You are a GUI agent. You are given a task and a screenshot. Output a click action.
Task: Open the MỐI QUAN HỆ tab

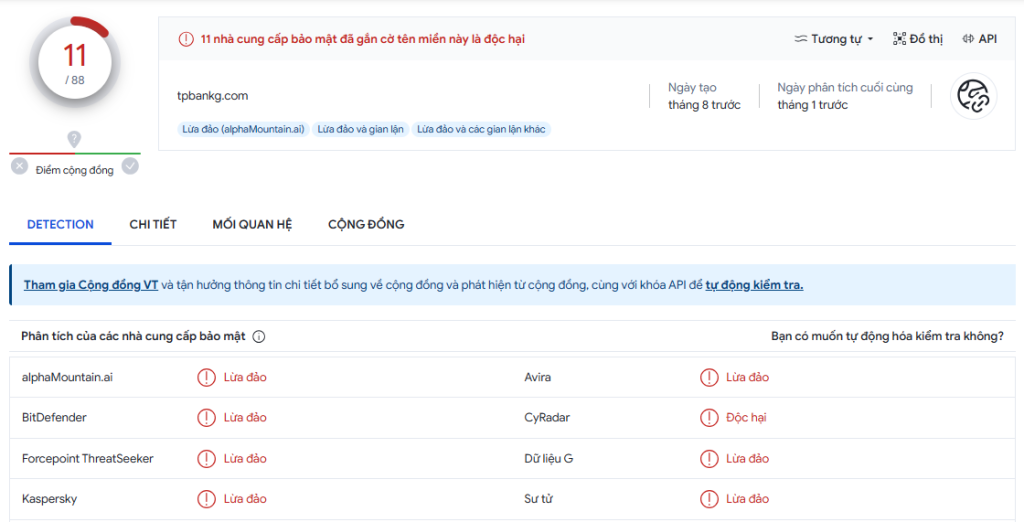(252, 224)
